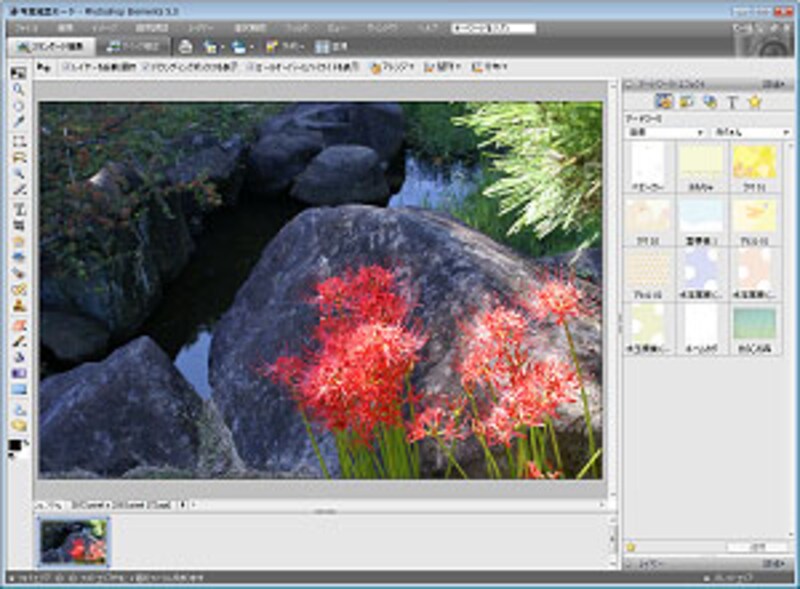This screenshot has height=589, width=800.
Task: Select the Zoom magnifier tool
Action: tap(18, 89)
